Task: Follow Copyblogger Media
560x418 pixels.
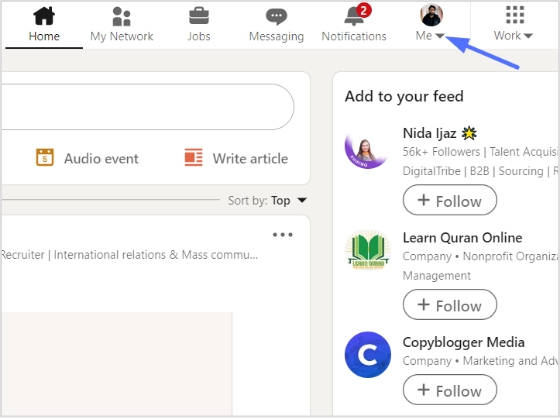Action: click(x=450, y=390)
